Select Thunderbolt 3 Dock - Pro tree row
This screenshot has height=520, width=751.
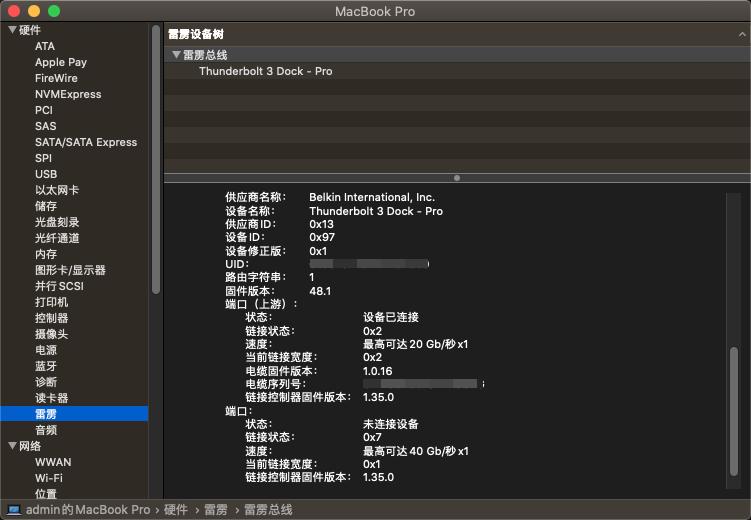(457, 71)
